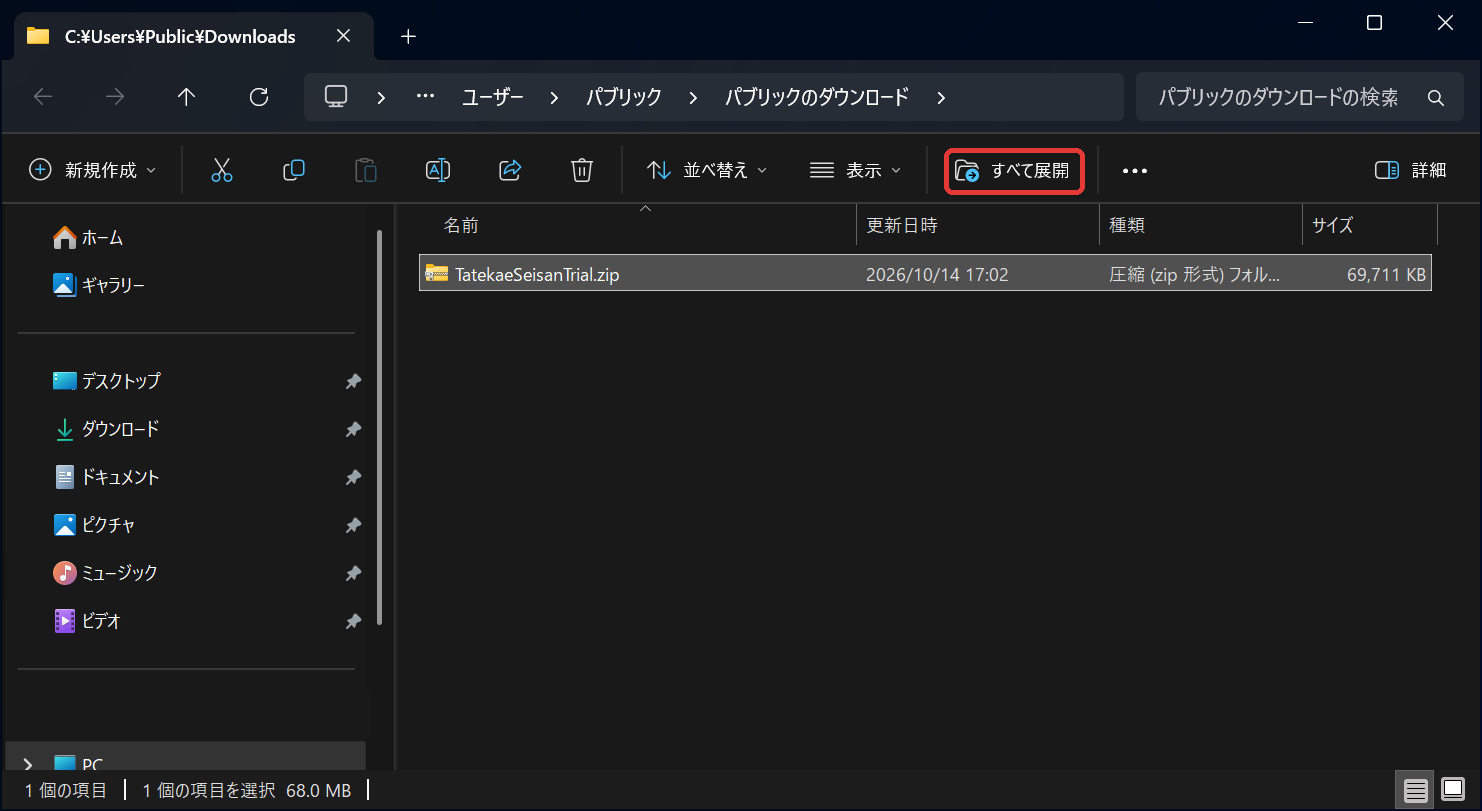Click the search magnifier icon
Screen dimensions: 1482x811
[1436, 97]
